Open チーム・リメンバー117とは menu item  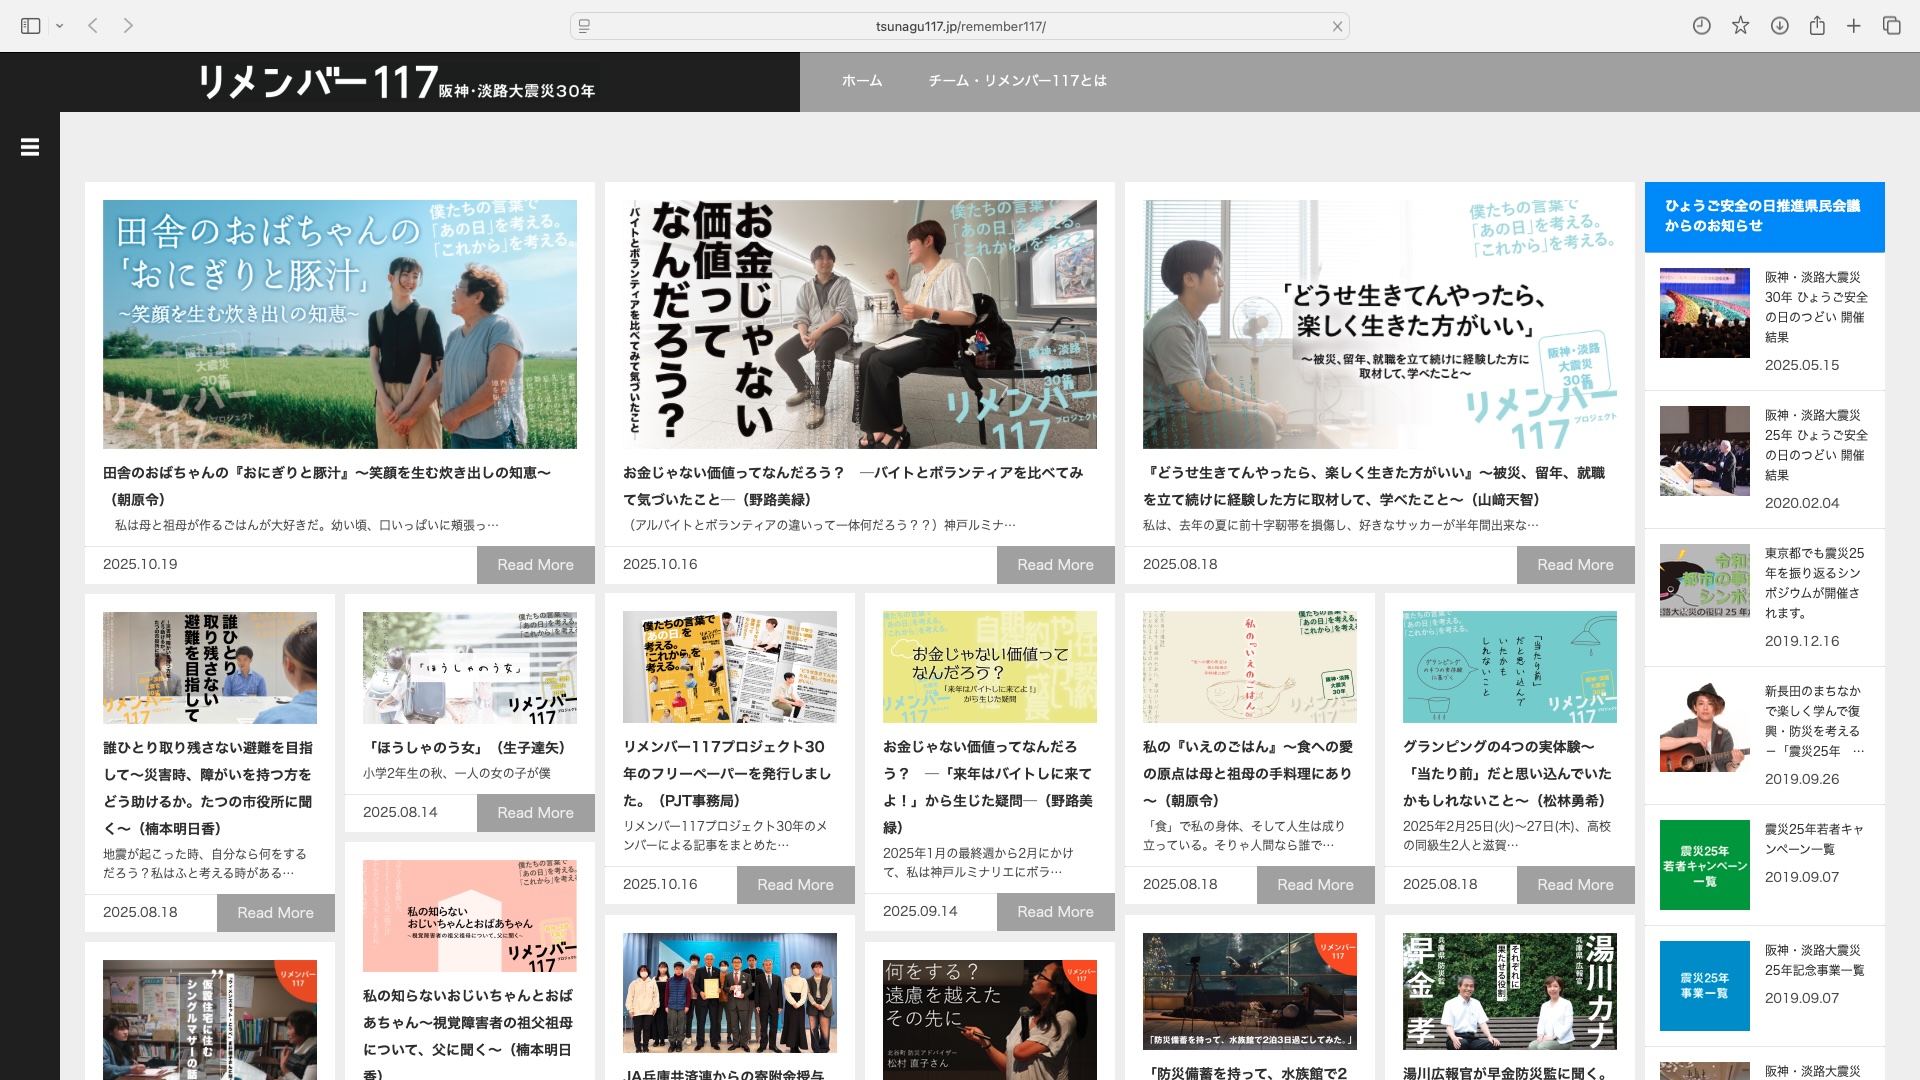1017,81
